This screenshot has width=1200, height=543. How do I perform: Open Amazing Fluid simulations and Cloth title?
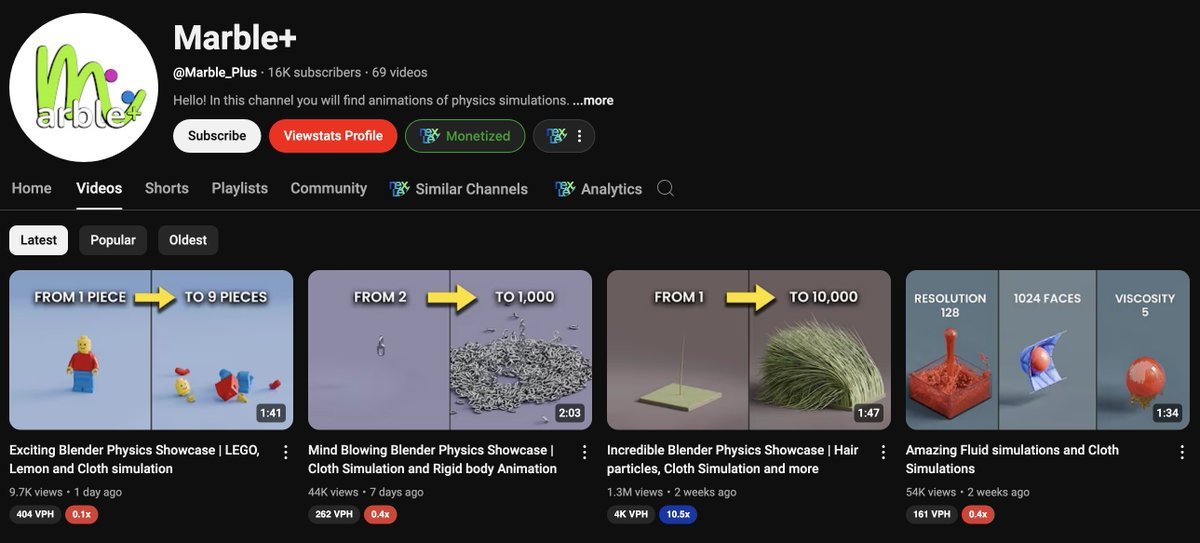[1012, 459]
